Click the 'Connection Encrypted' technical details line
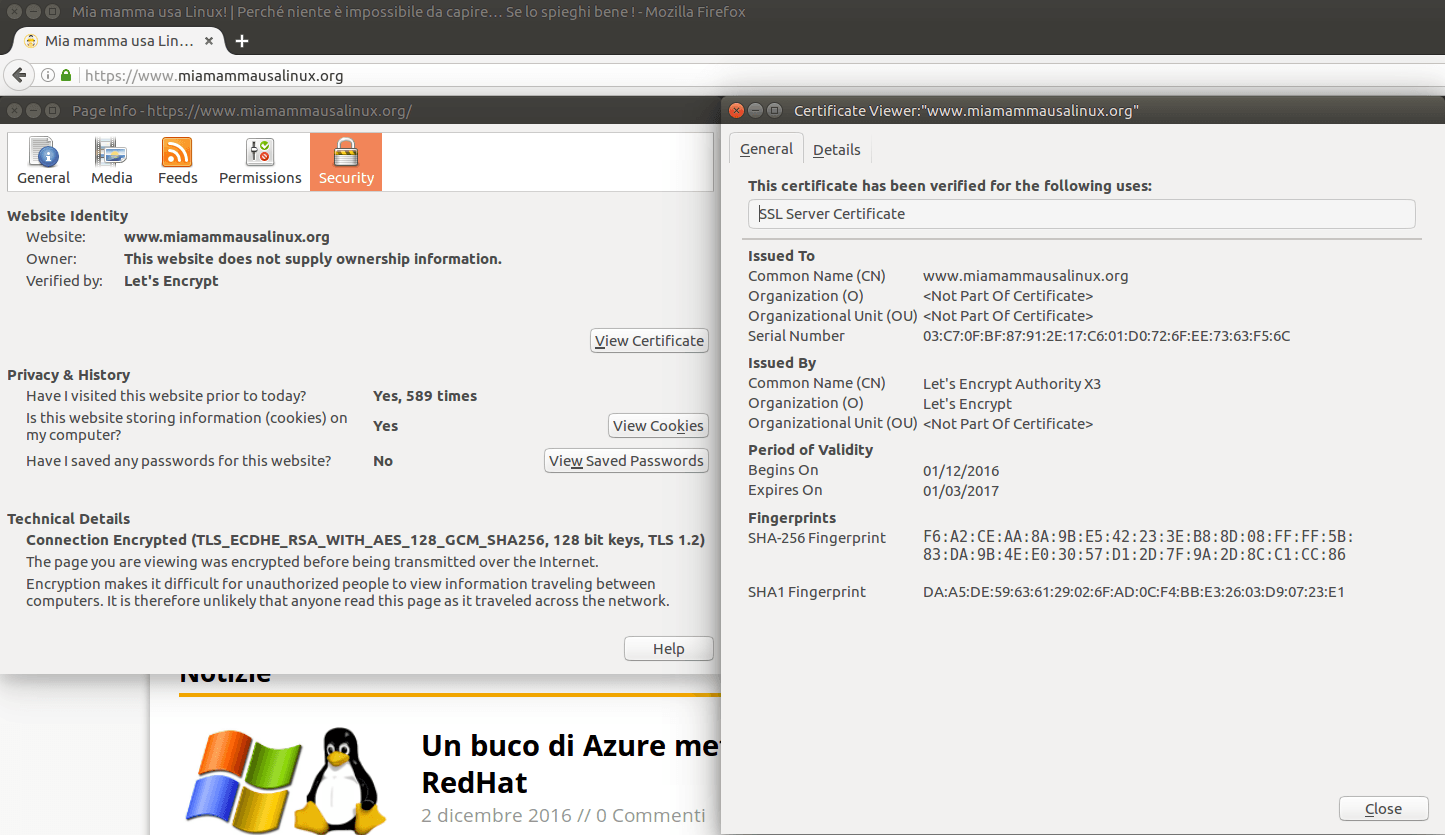 365,540
